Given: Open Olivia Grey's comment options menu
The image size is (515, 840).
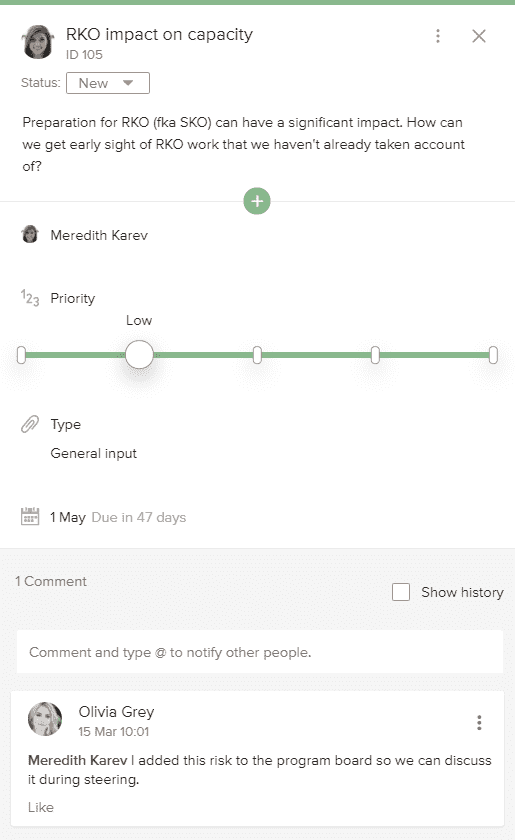Looking at the screenshot, I should [479, 723].
